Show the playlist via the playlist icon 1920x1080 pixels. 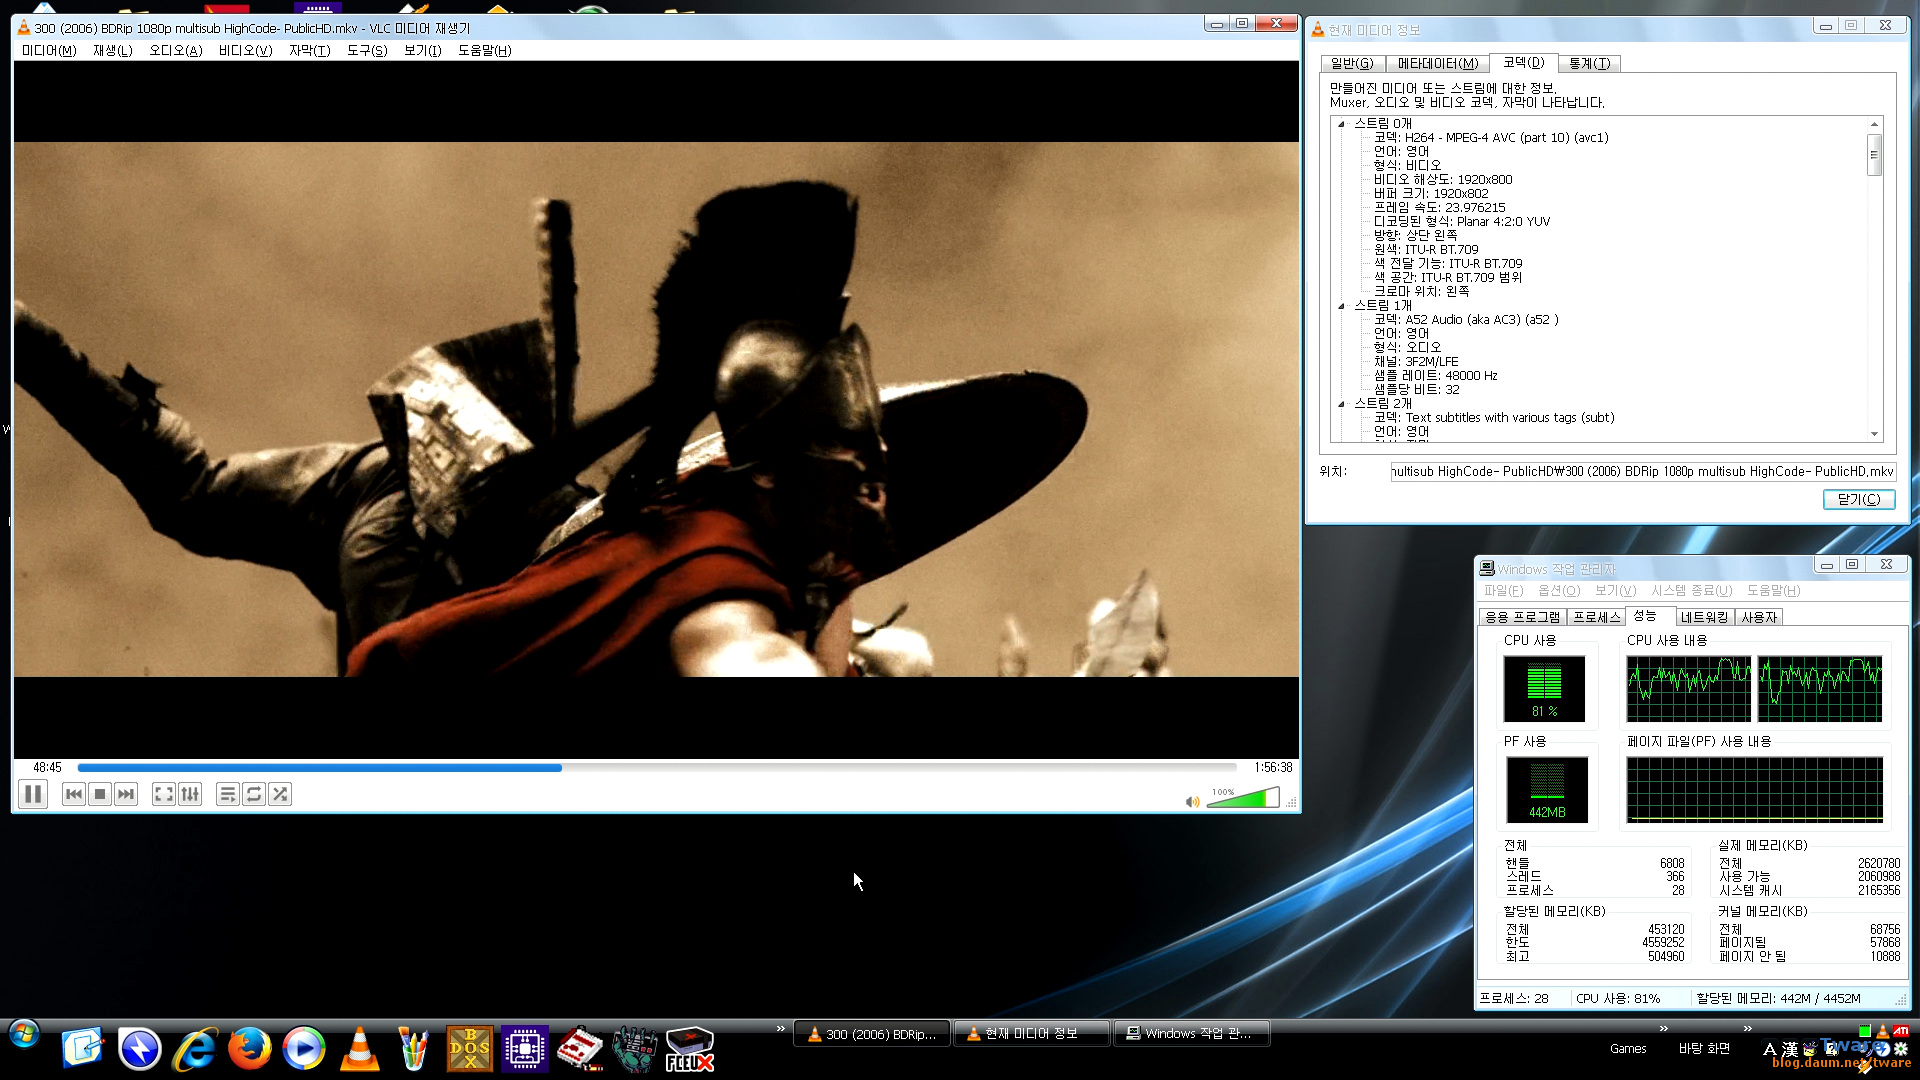pos(227,794)
